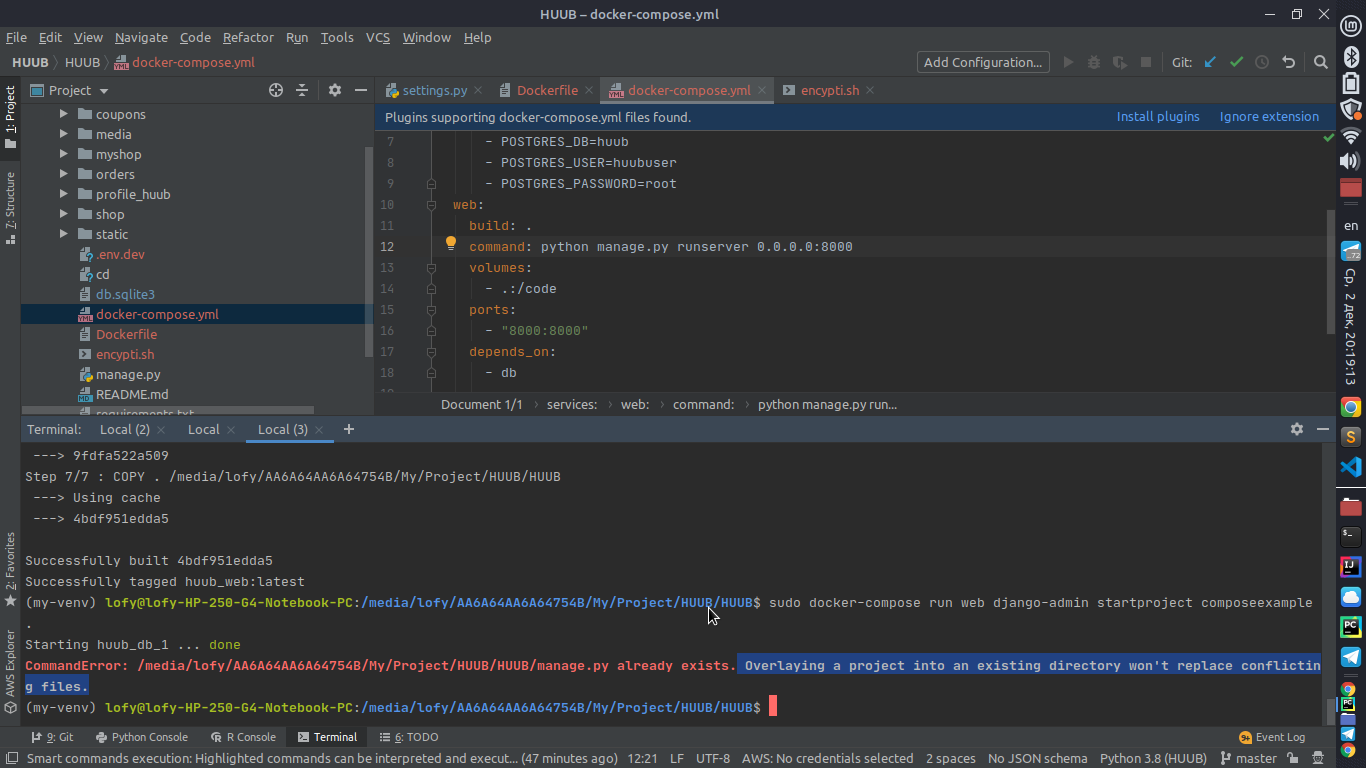Image resolution: width=1366 pixels, height=768 pixels.
Task: Collapse all in Project panel
Action: click(x=302, y=90)
